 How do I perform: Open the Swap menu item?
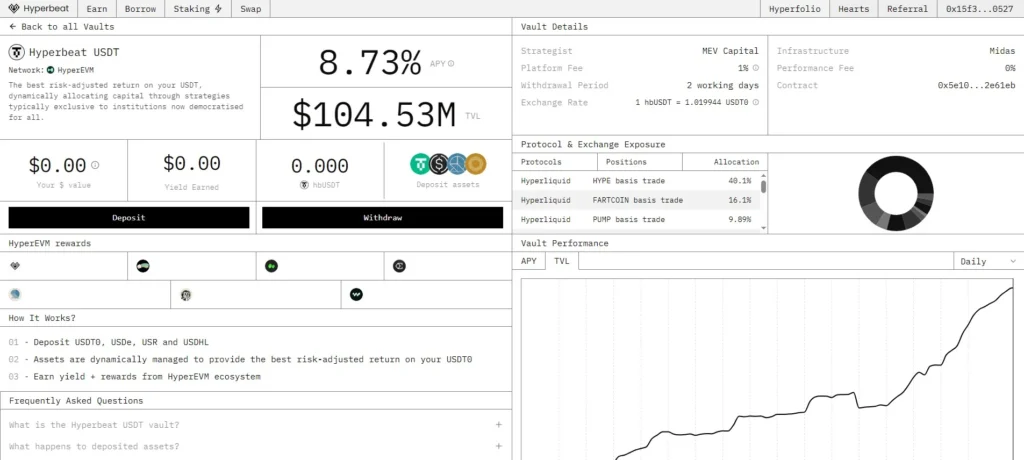(x=250, y=8)
